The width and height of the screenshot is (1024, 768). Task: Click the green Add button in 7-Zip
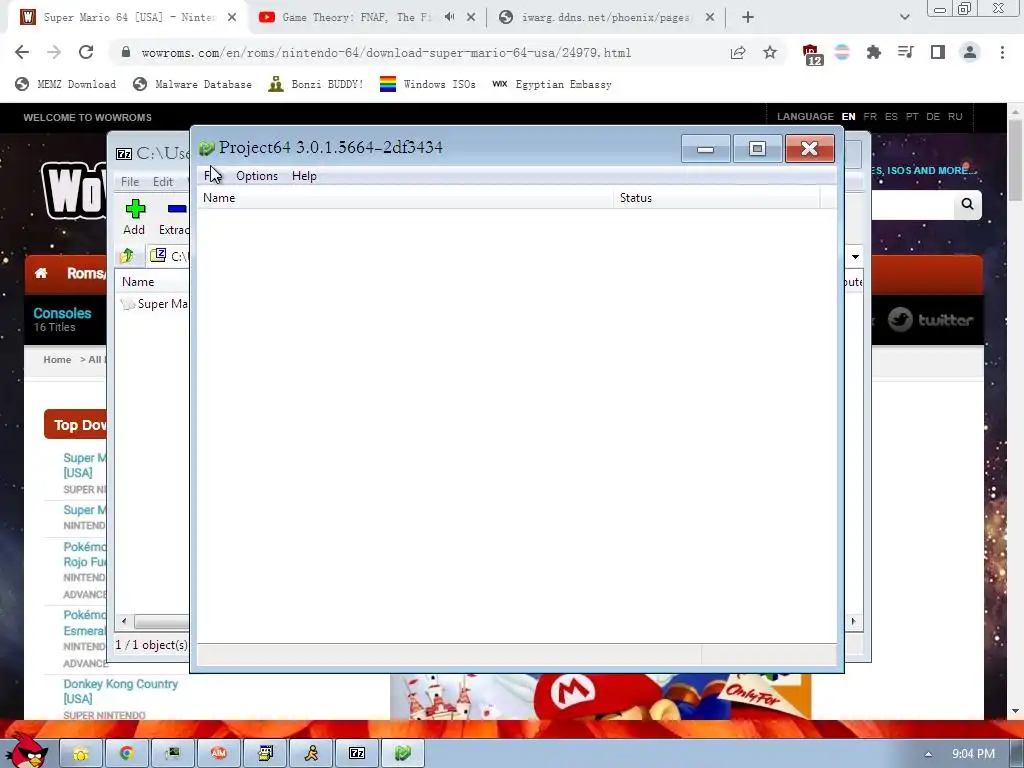coord(135,217)
